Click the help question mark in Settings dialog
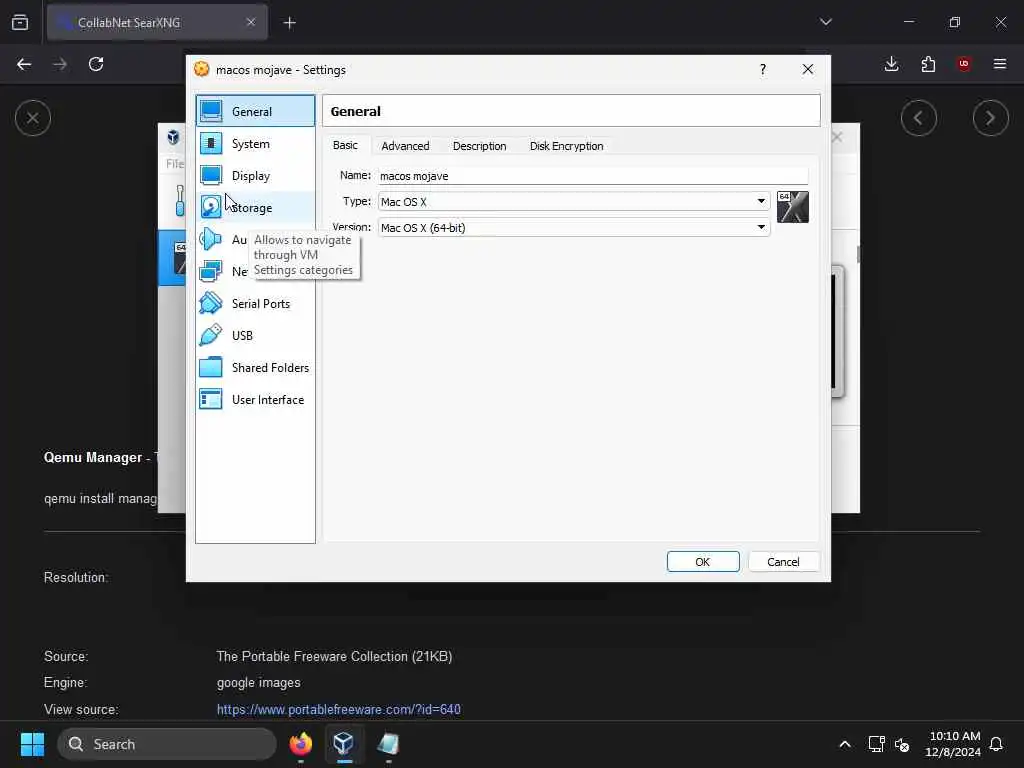1024x768 pixels. click(763, 69)
